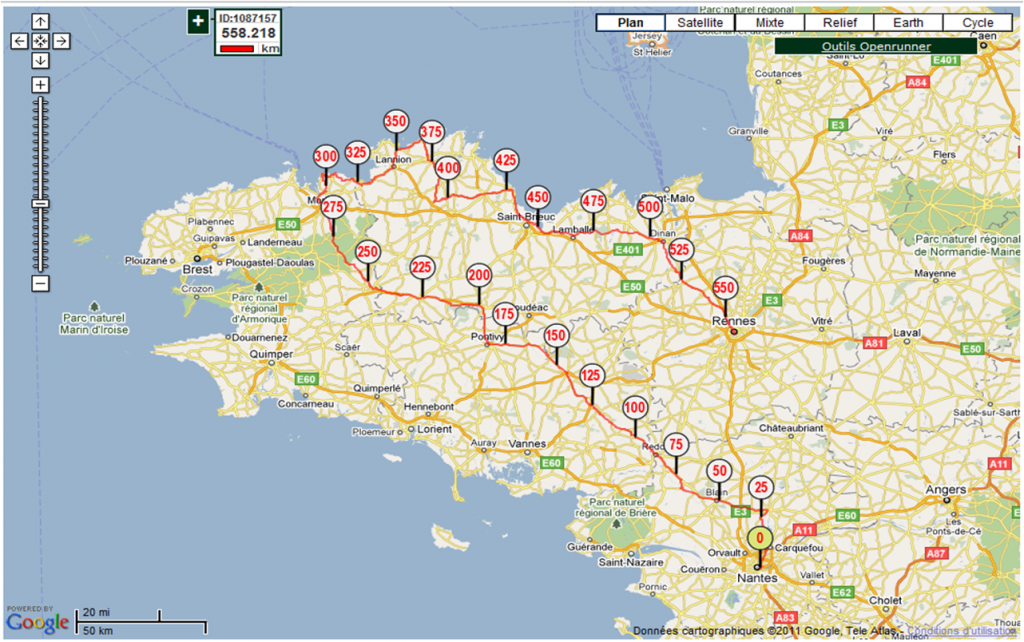The image size is (1024, 642).
Task: Select the Cycle map layer
Action: click(x=978, y=23)
